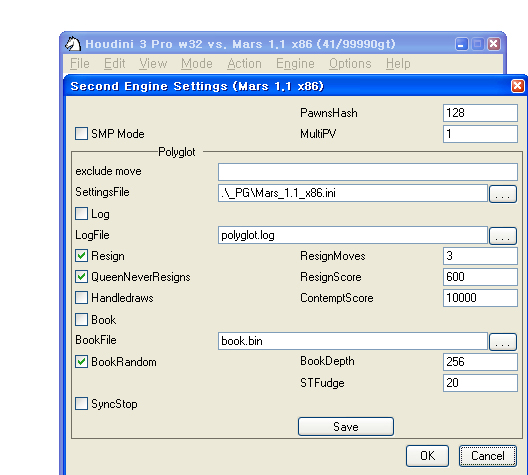The height and width of the screenshot is (475, 528).
Task: Open the Engine menu
Action: point(295,64)
